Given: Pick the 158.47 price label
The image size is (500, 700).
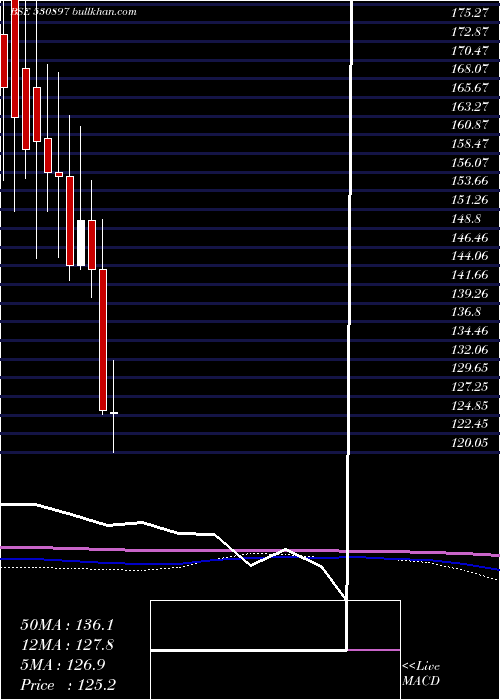Looking at the screenshot, I should pyautogui.click(x=470, y=144).
